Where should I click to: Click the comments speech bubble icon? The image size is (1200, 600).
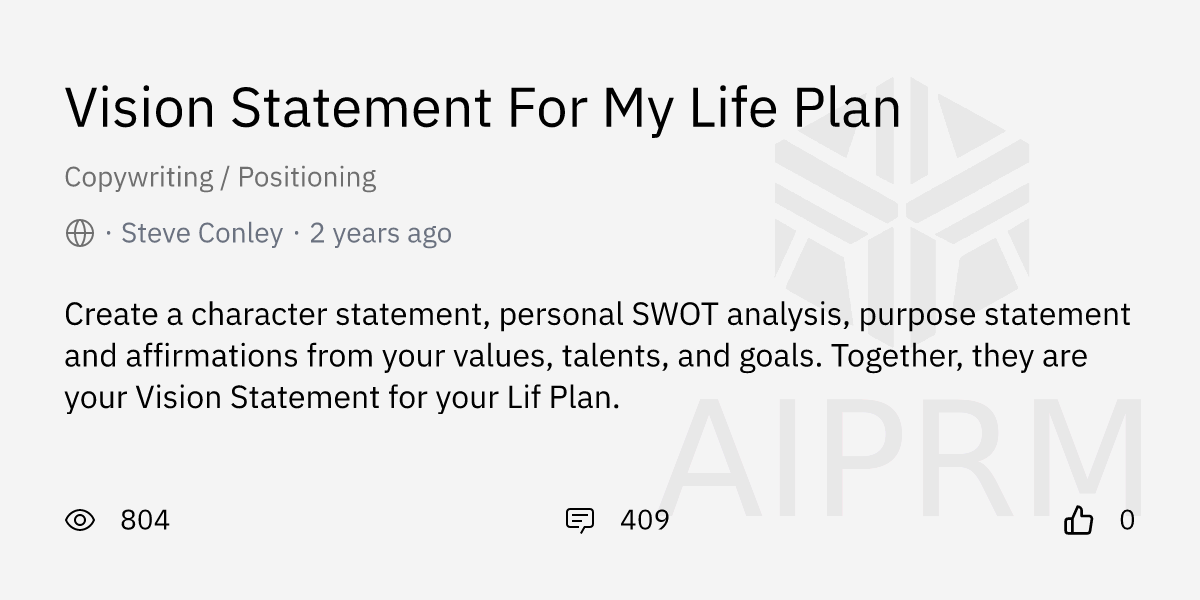pyautogui.click(x=580, y=520)
